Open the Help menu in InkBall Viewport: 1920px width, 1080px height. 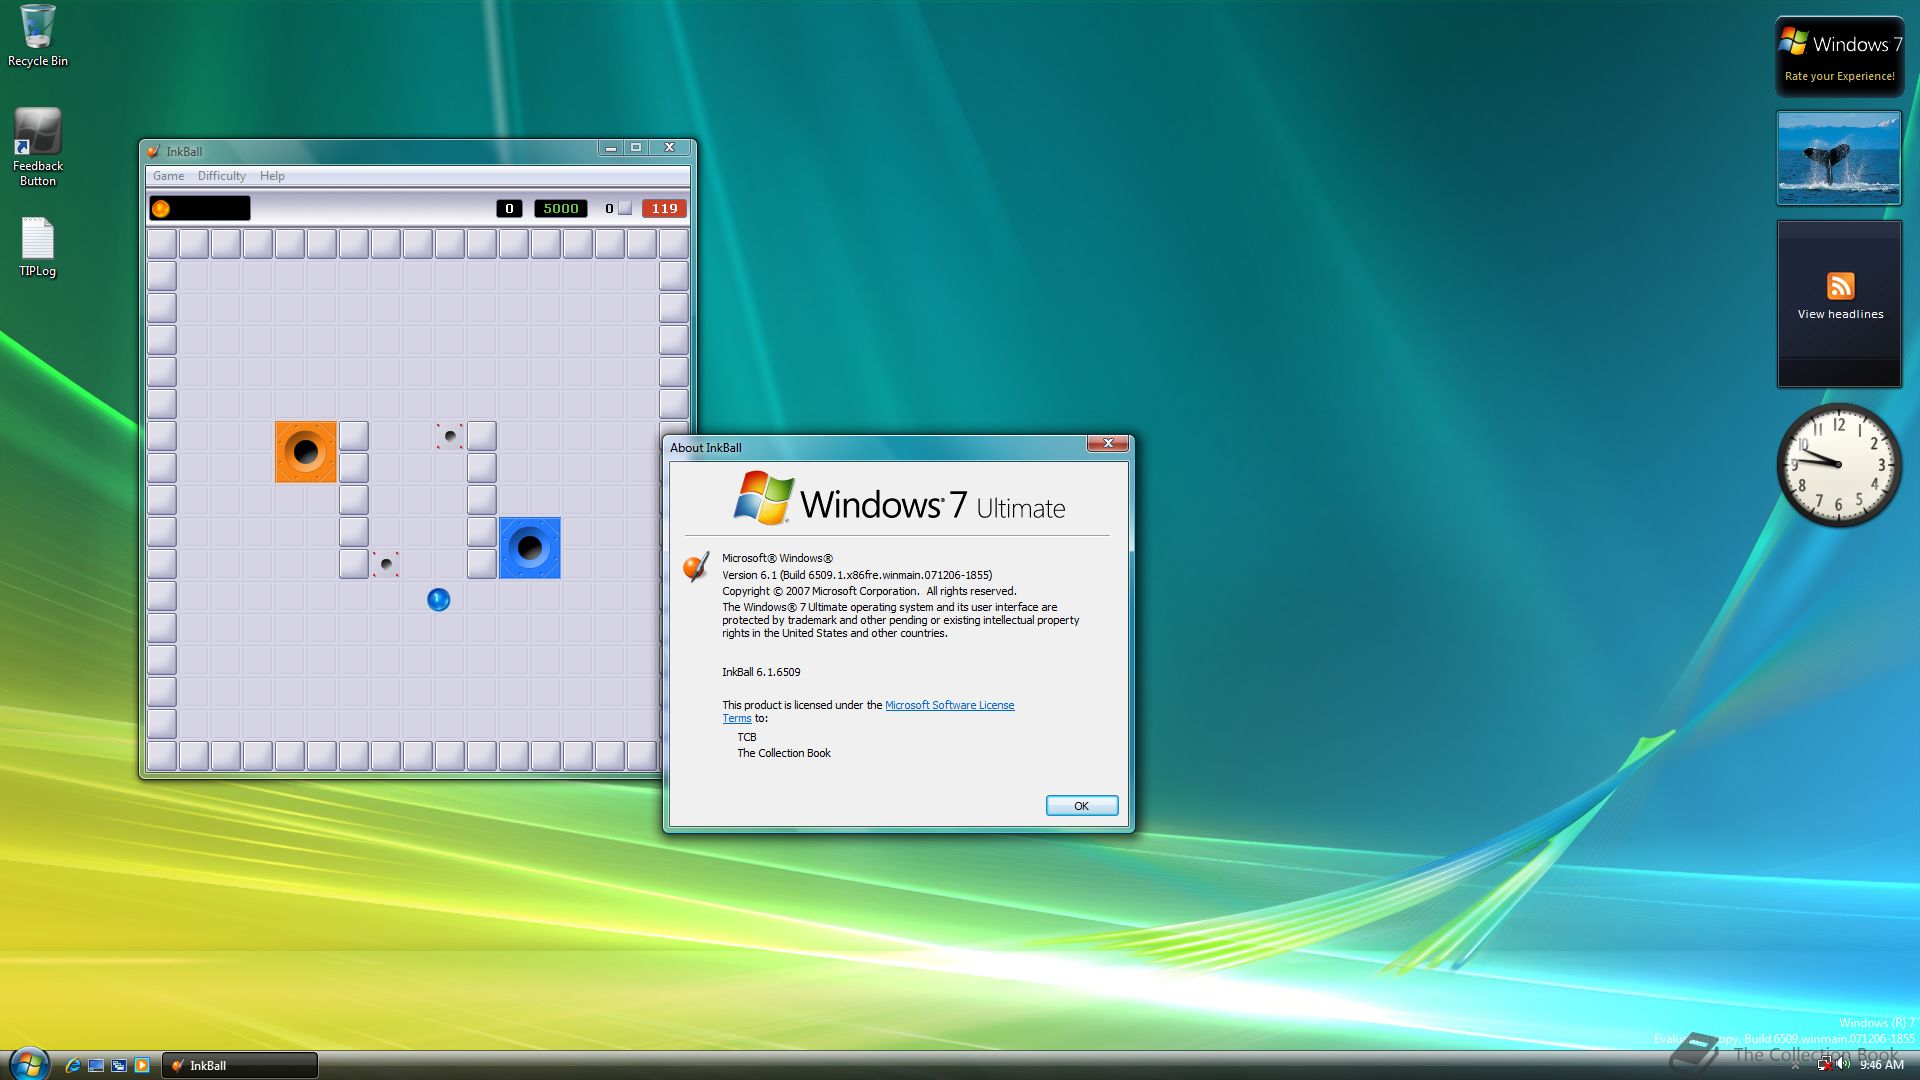click(272, 176)
